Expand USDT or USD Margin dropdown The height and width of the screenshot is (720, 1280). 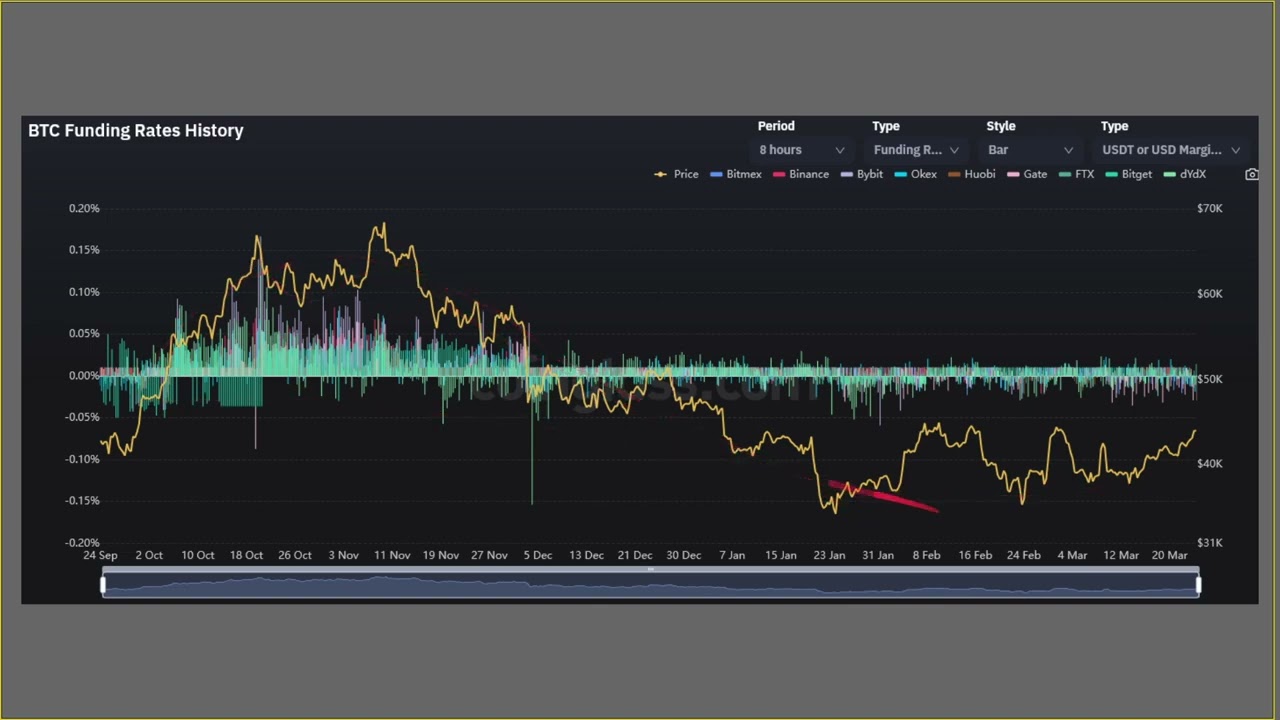click(1171, 150)
